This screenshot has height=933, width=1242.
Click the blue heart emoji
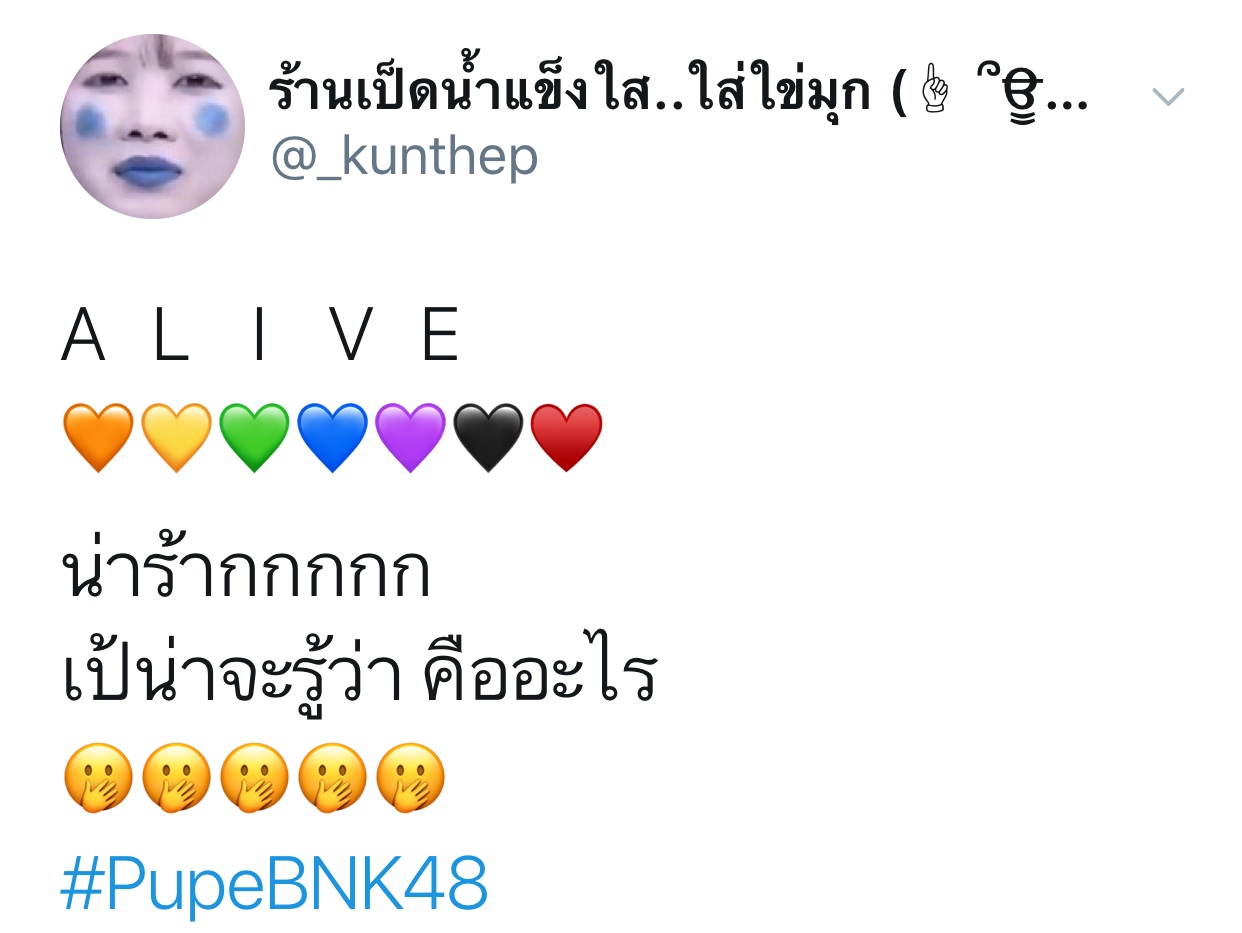(x=332, y=438)
